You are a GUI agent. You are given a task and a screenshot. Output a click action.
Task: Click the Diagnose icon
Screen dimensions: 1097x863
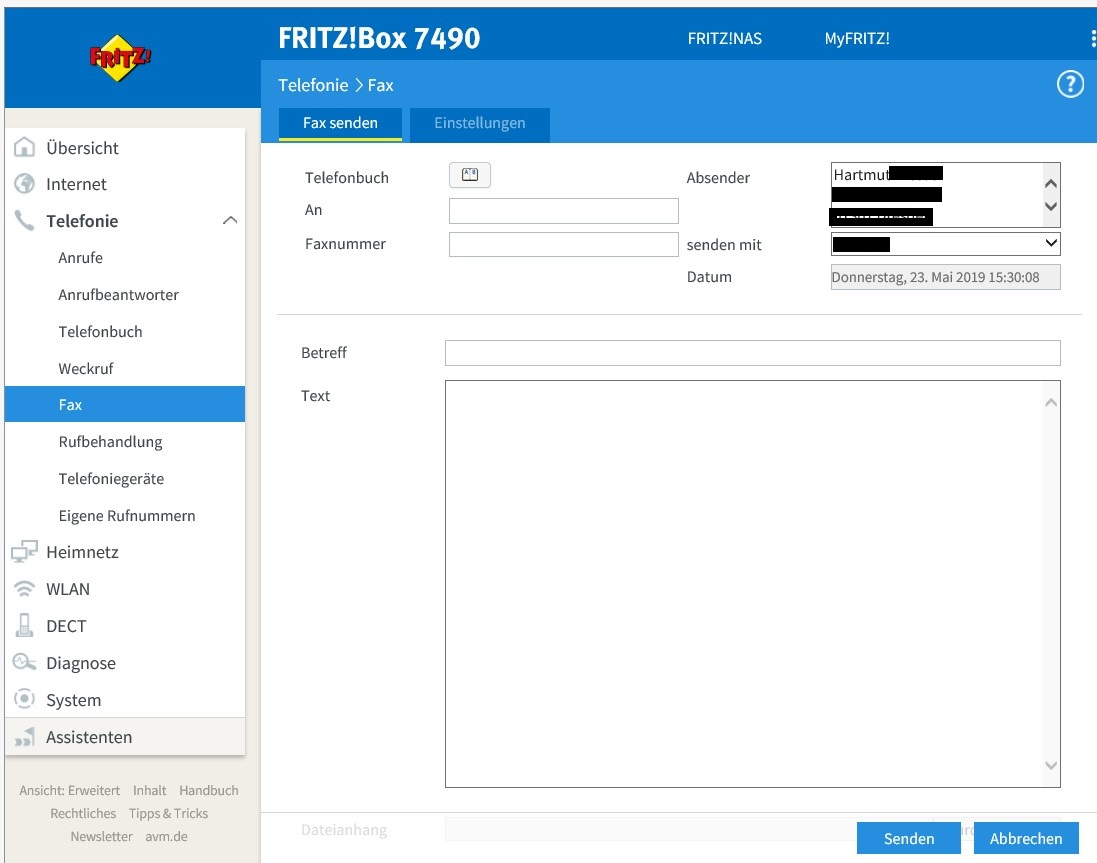tap(24, 662)
